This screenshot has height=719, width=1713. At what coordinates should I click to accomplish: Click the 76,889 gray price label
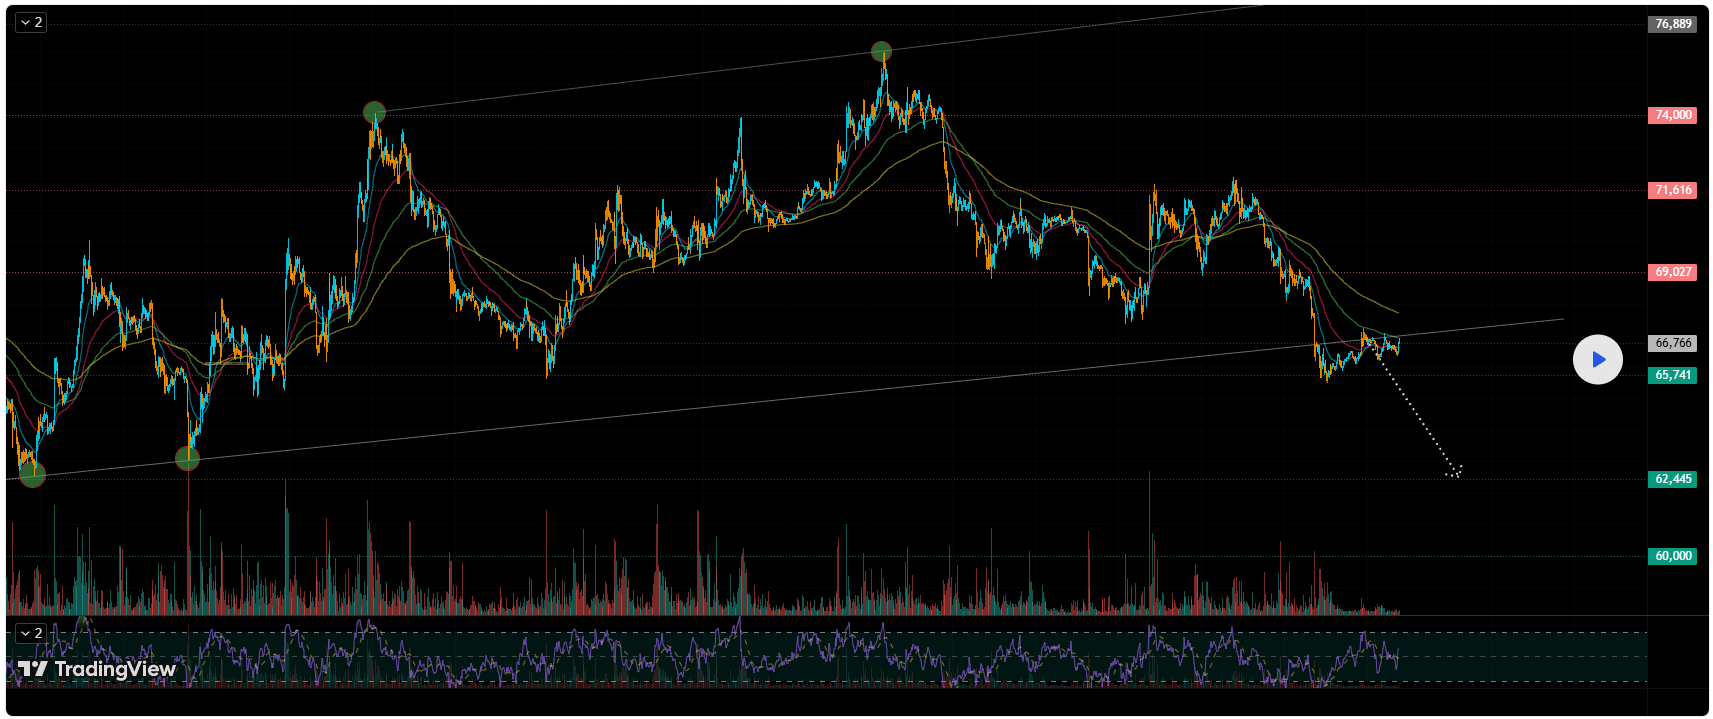(1672, 24)
